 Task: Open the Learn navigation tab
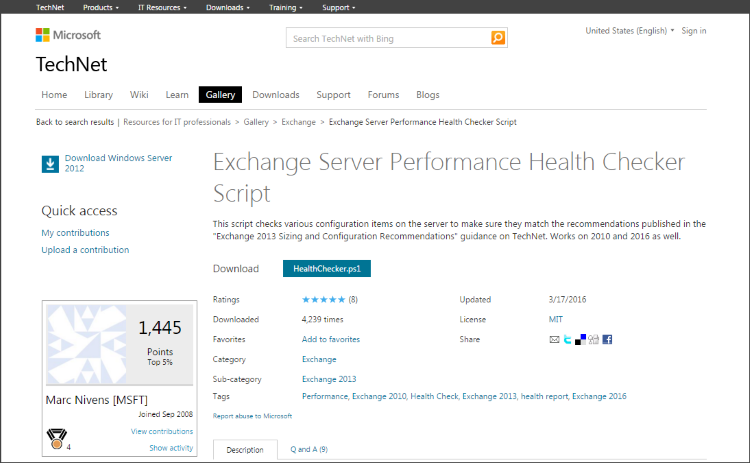click(177, 95)
